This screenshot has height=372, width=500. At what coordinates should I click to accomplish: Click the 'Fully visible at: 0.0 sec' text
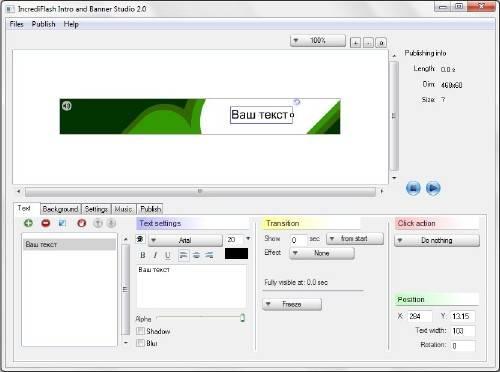296,283
